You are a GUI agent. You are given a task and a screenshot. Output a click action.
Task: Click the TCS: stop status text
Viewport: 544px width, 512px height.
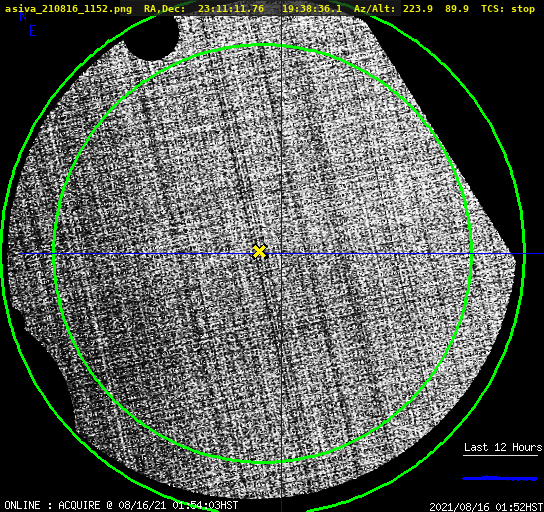tap(508, 9)
